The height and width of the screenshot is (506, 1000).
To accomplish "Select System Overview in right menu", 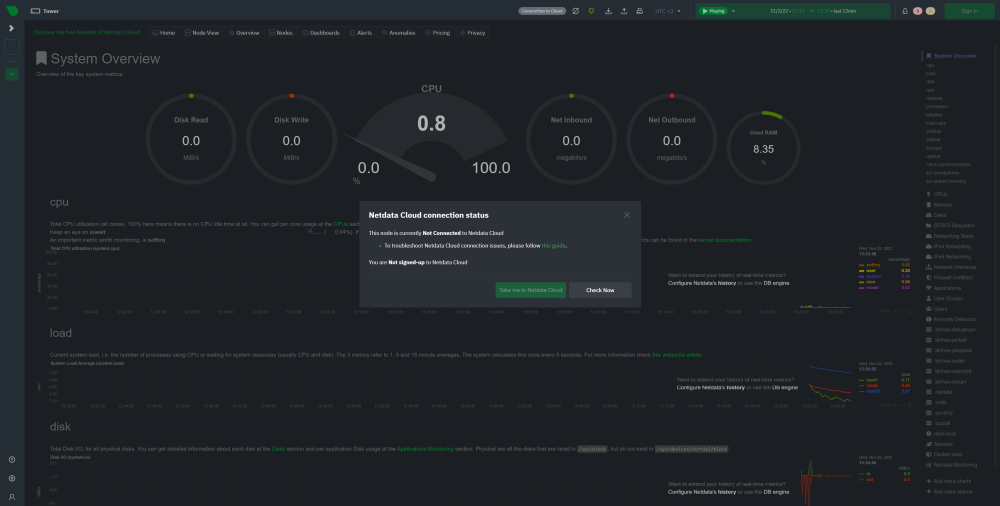I will (951, 56).
